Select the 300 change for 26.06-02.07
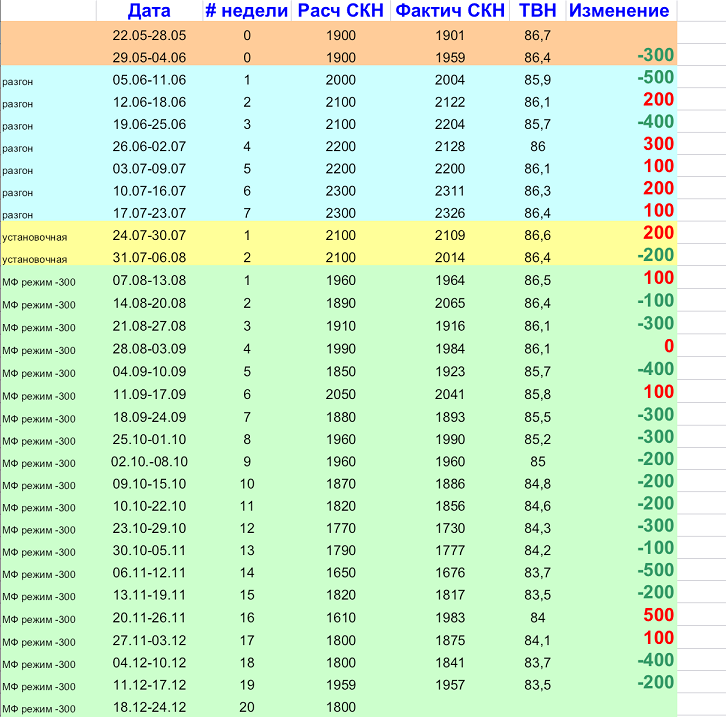 coord(658,144)
